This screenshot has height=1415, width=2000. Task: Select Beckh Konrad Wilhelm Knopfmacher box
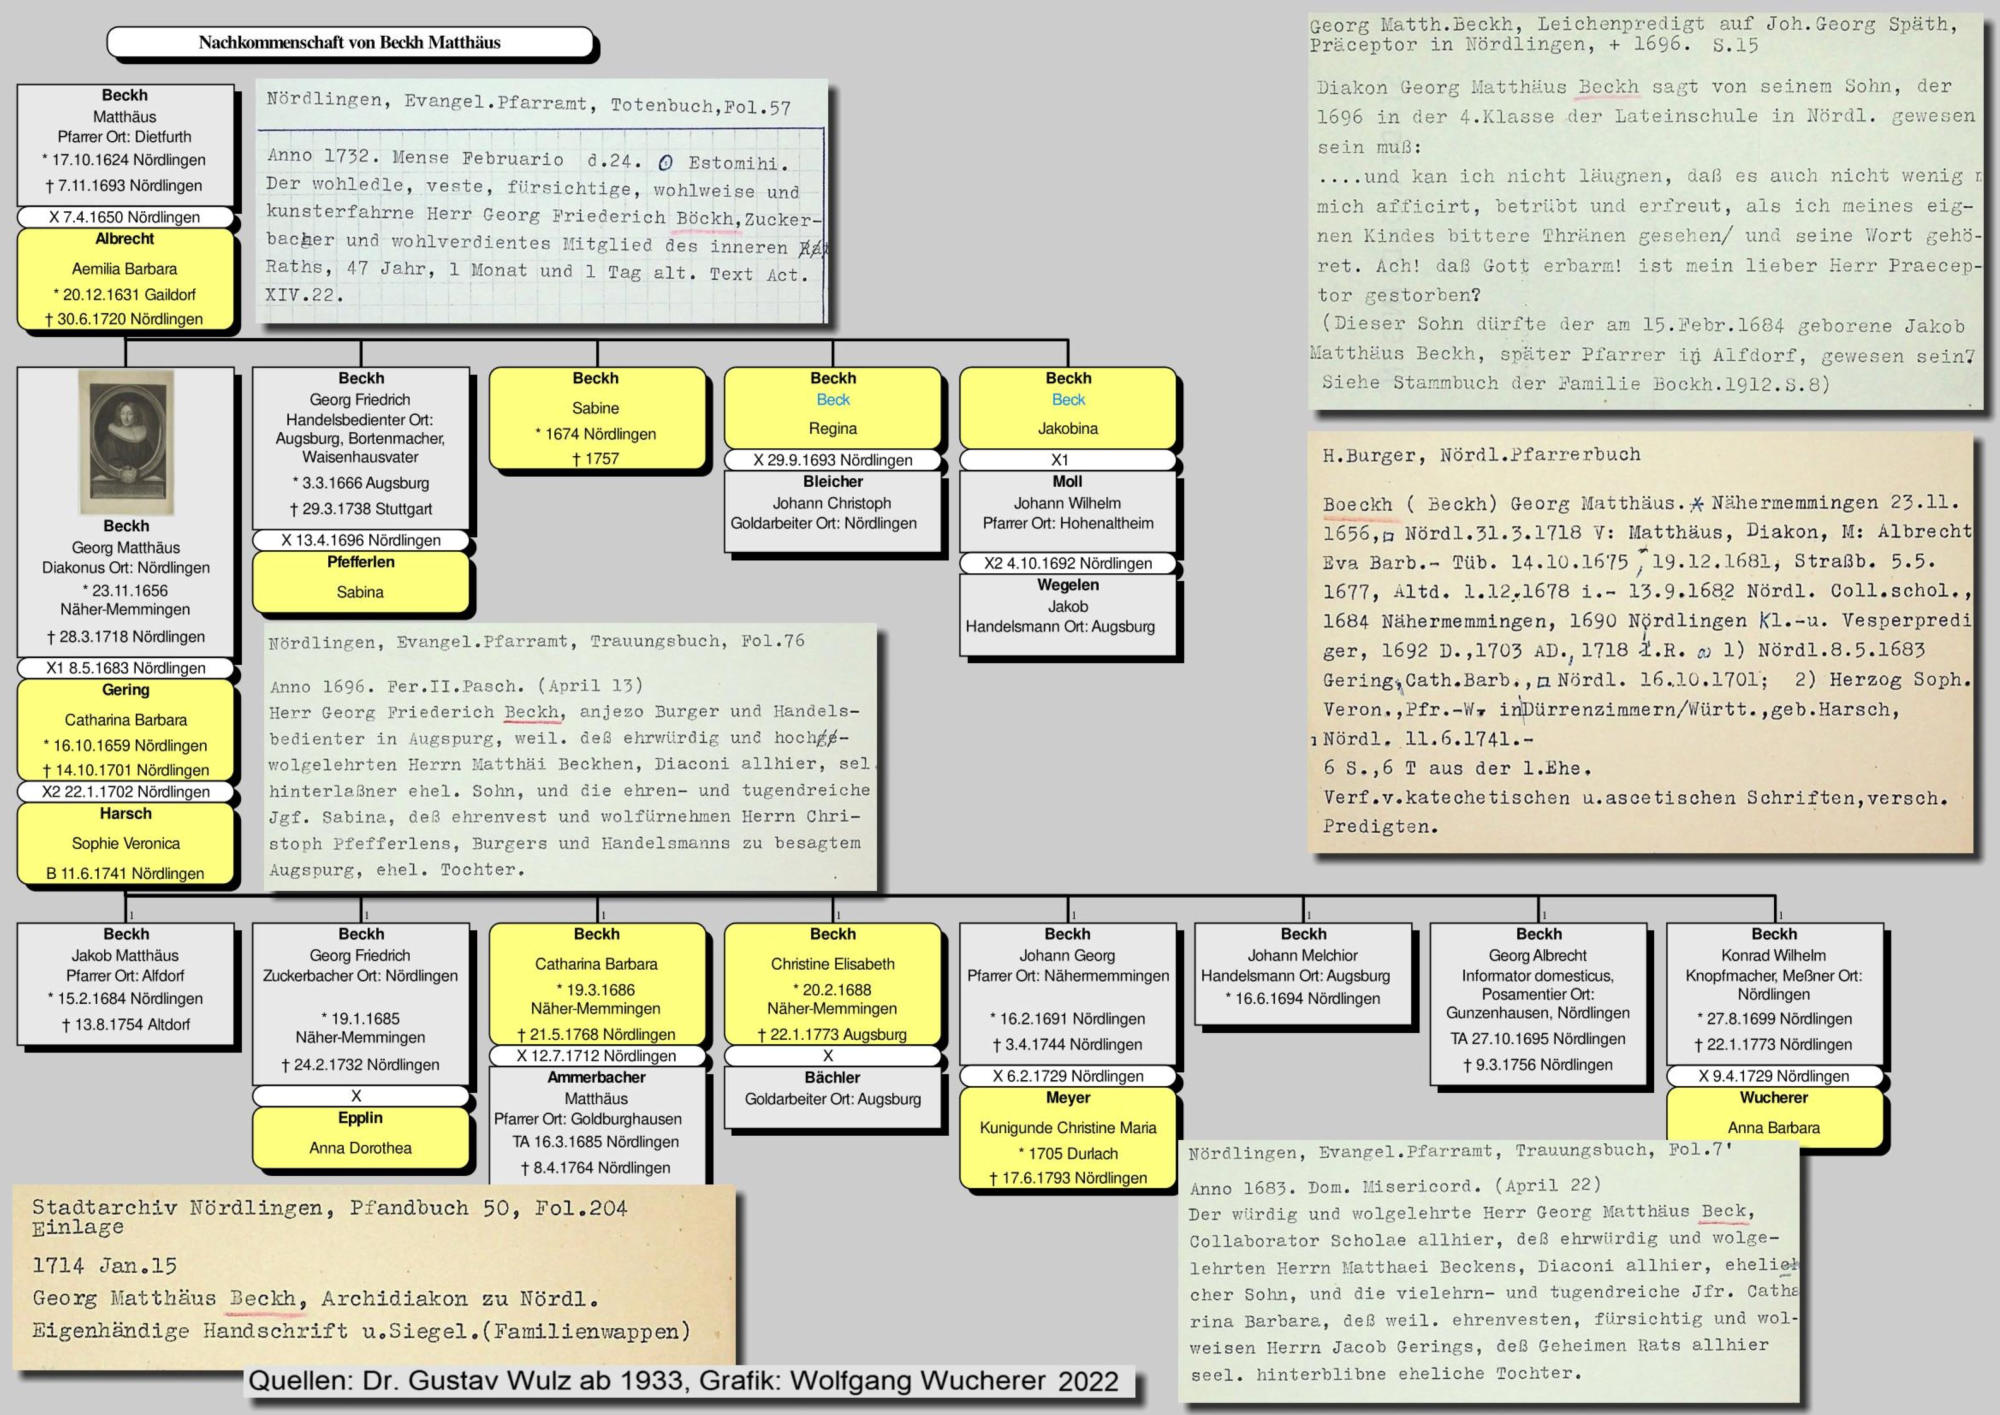click(x=1773, y=992)
